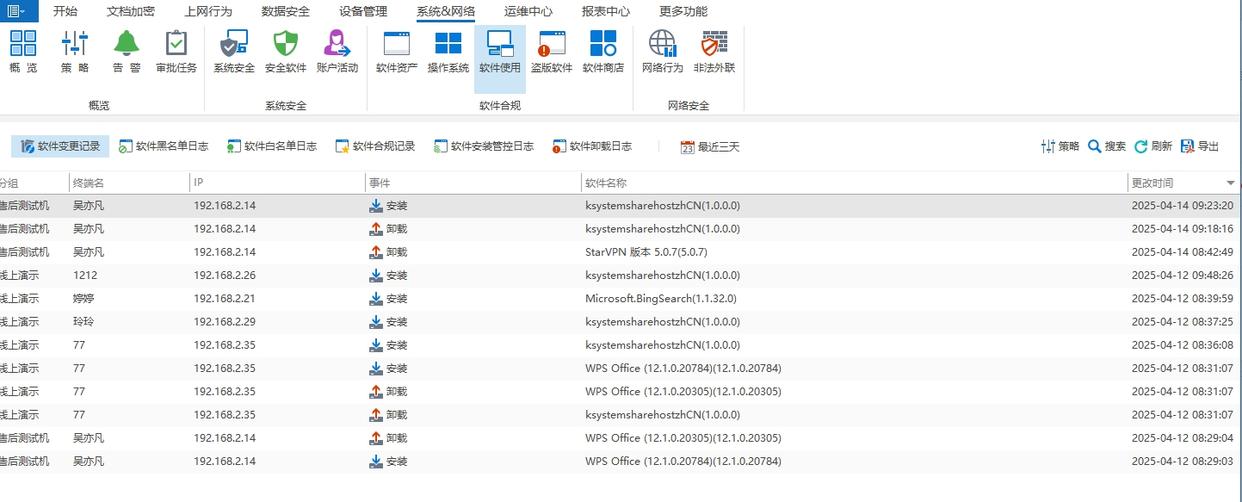This screenshot has height=502, width=1242.
Task: Open 盗版软件 pirated software view
Action: [x=551, y=52]
